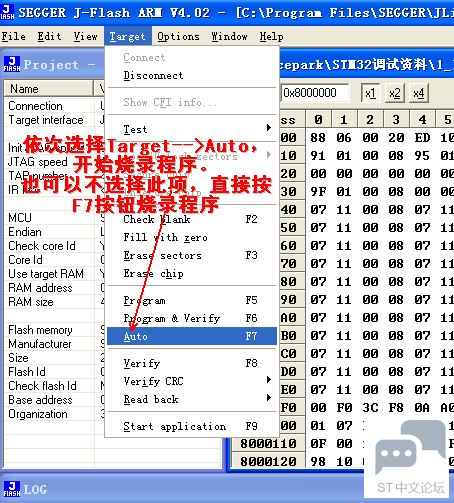This screenshot has width=454, height=503.
Task: Click column header 2 in hex view
Action: [370, 119]
